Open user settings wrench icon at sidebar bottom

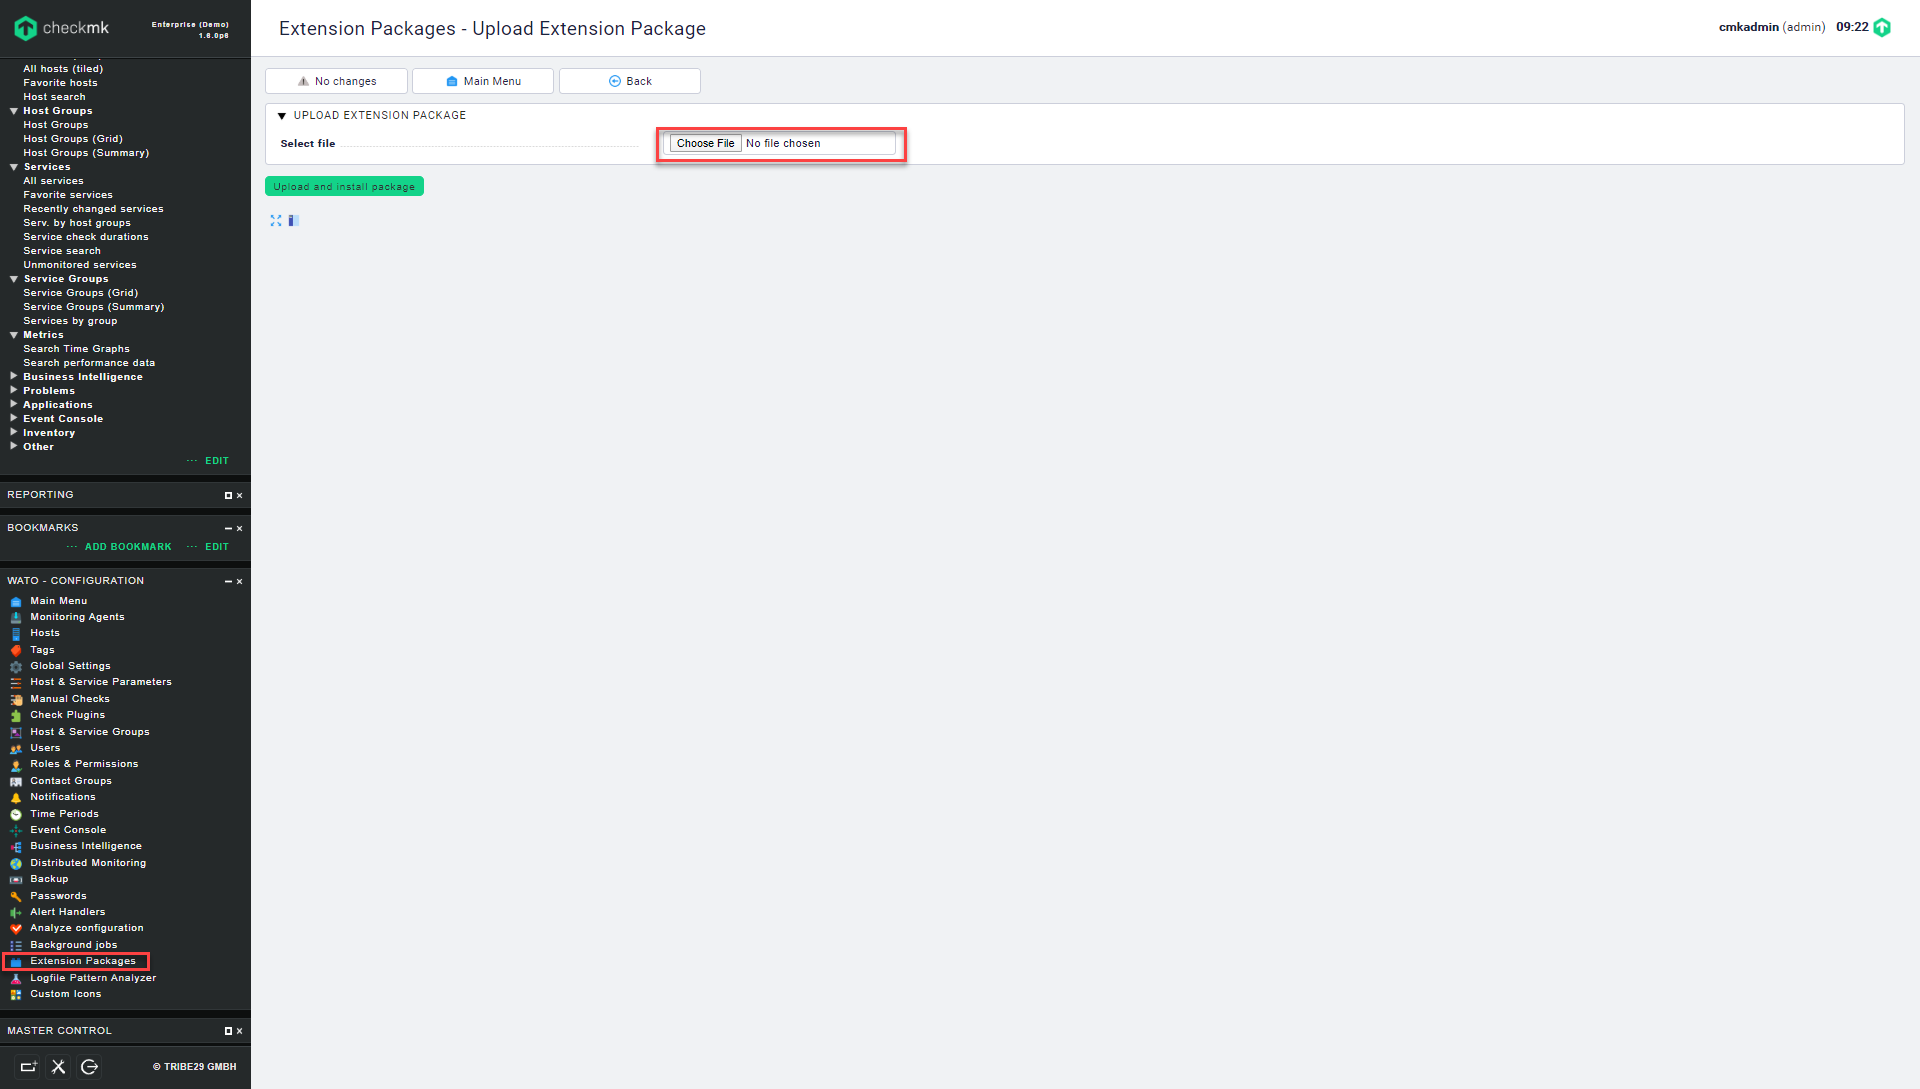59,1067
